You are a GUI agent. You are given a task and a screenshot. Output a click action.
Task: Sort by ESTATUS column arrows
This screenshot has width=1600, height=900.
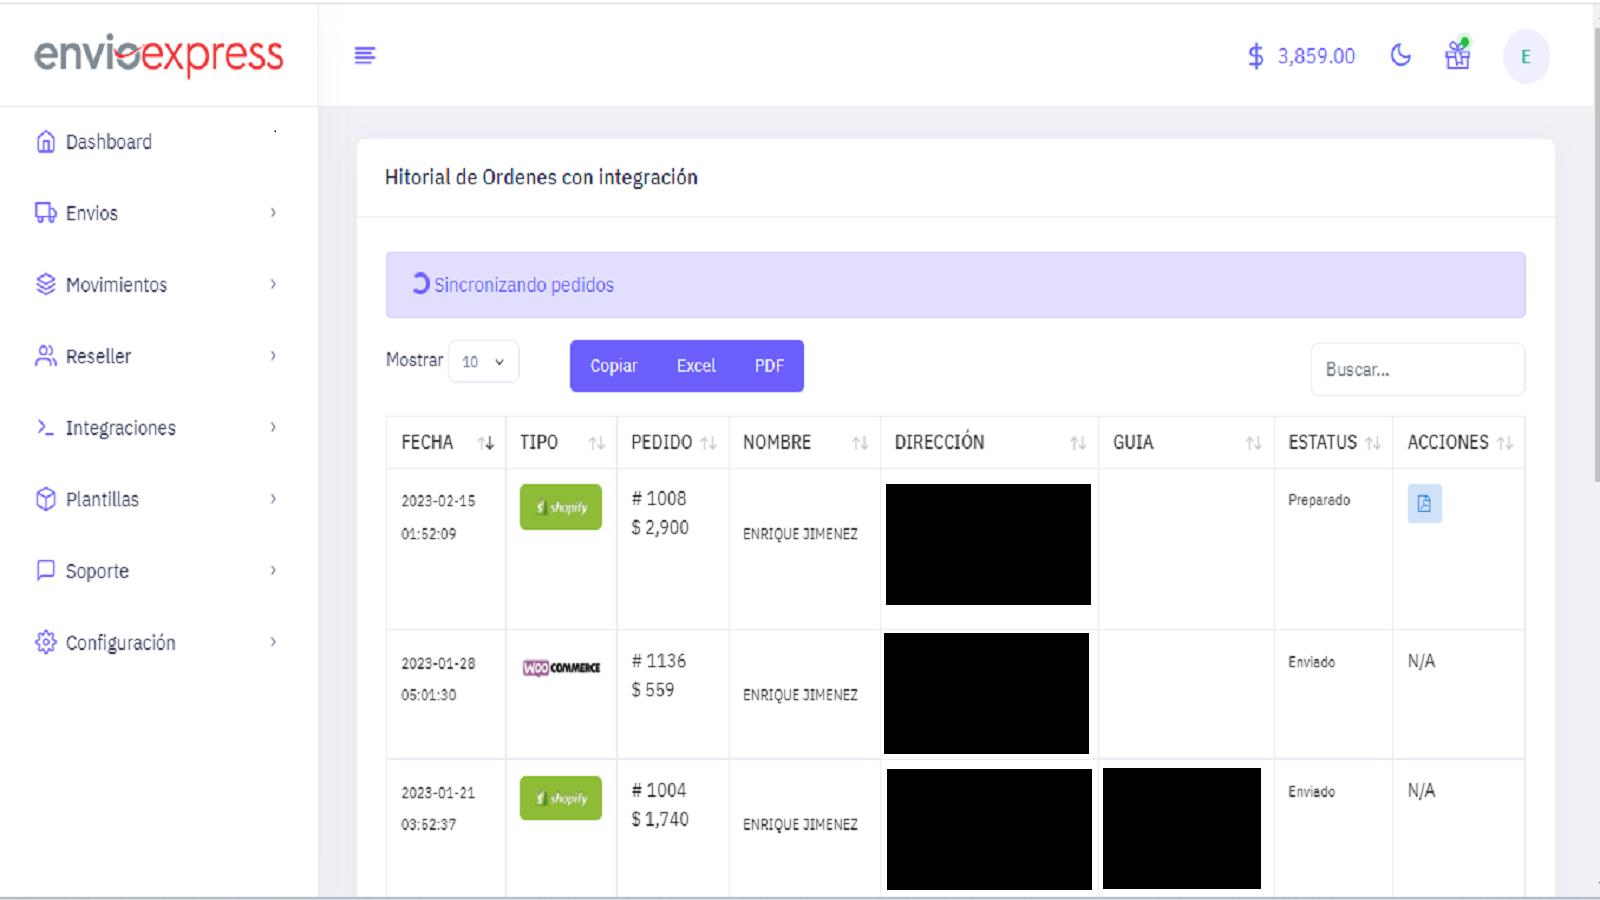tap(1373, 443)
